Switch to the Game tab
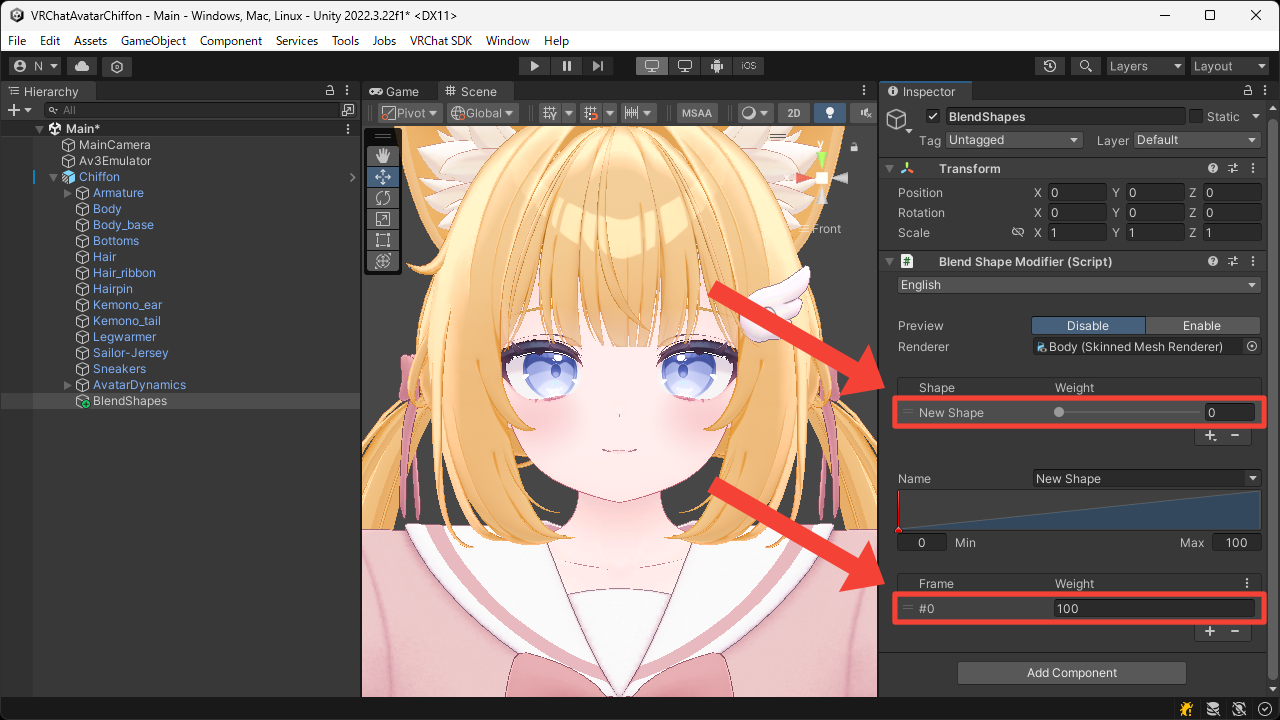The image size is (1280, 720). (394, 91)
